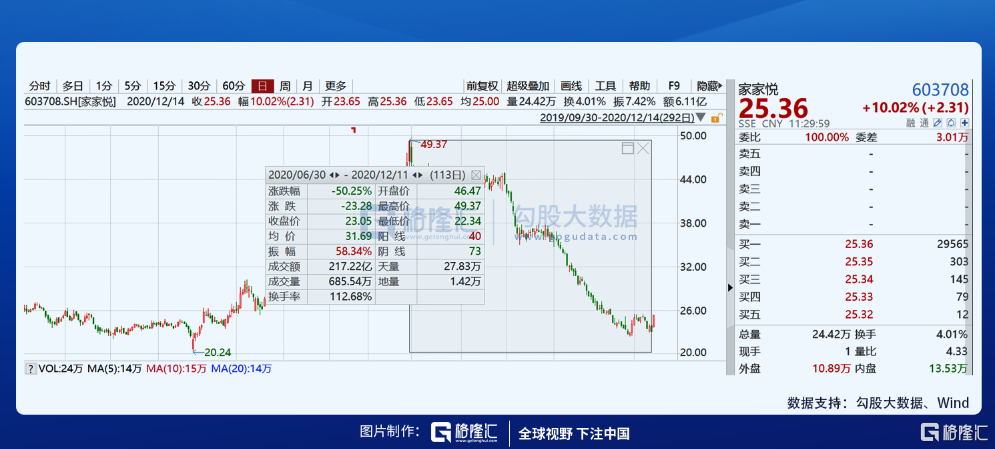The height and width of the screenshot is (449, 995).
Task: Switch to the 周 weekly K-line tab
Action: pyautogui.click(x=285, y=86)
